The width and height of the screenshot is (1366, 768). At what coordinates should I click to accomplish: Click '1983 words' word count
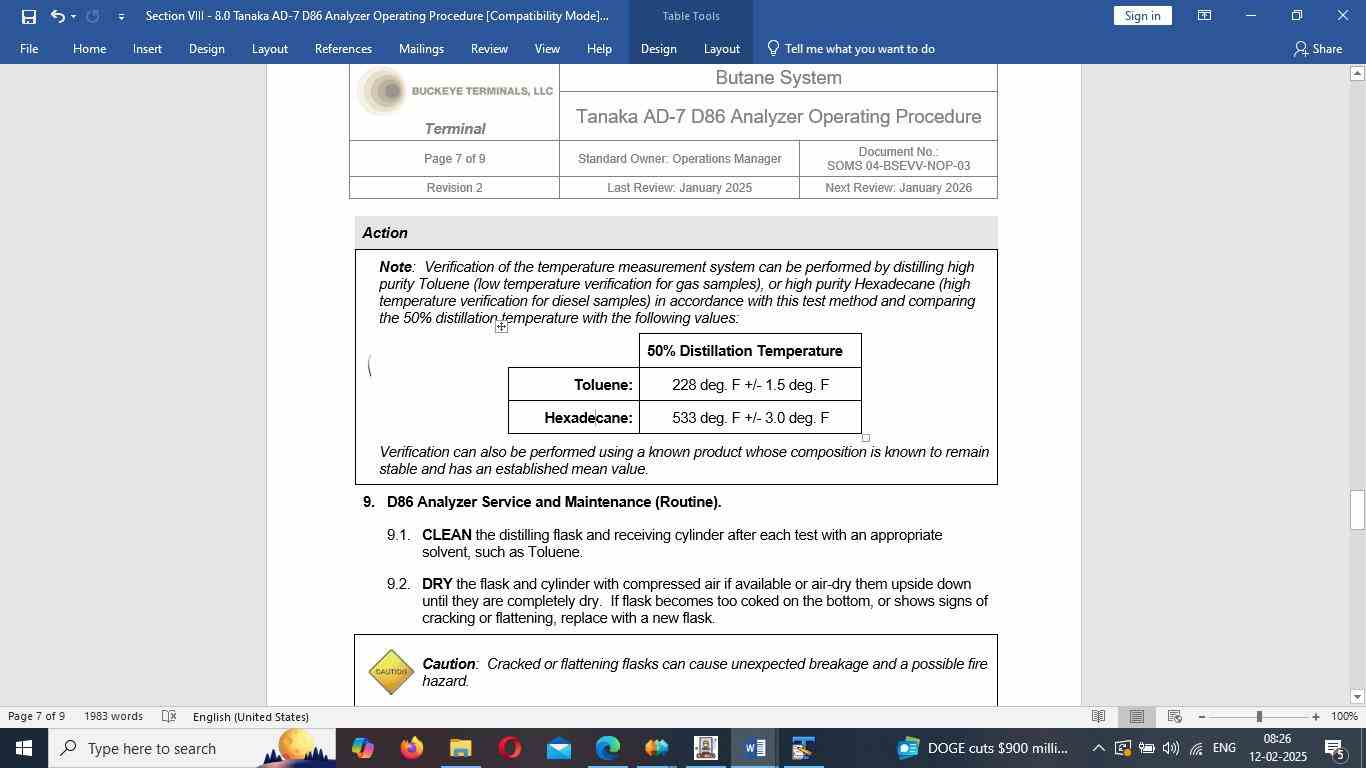113,716
